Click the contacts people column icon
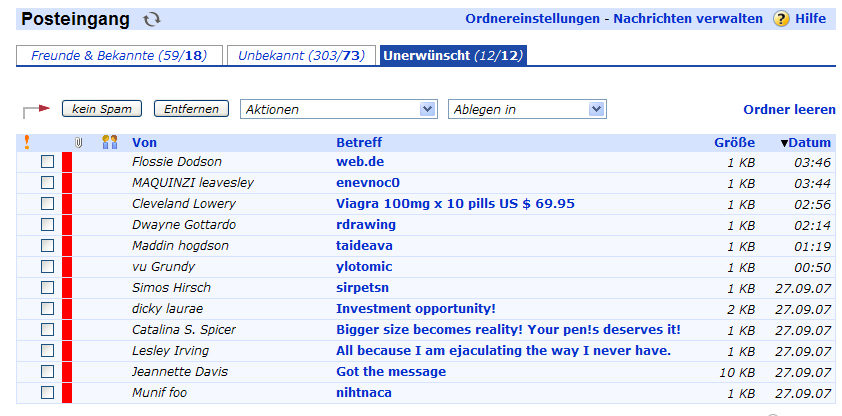 tap(110, 142)
